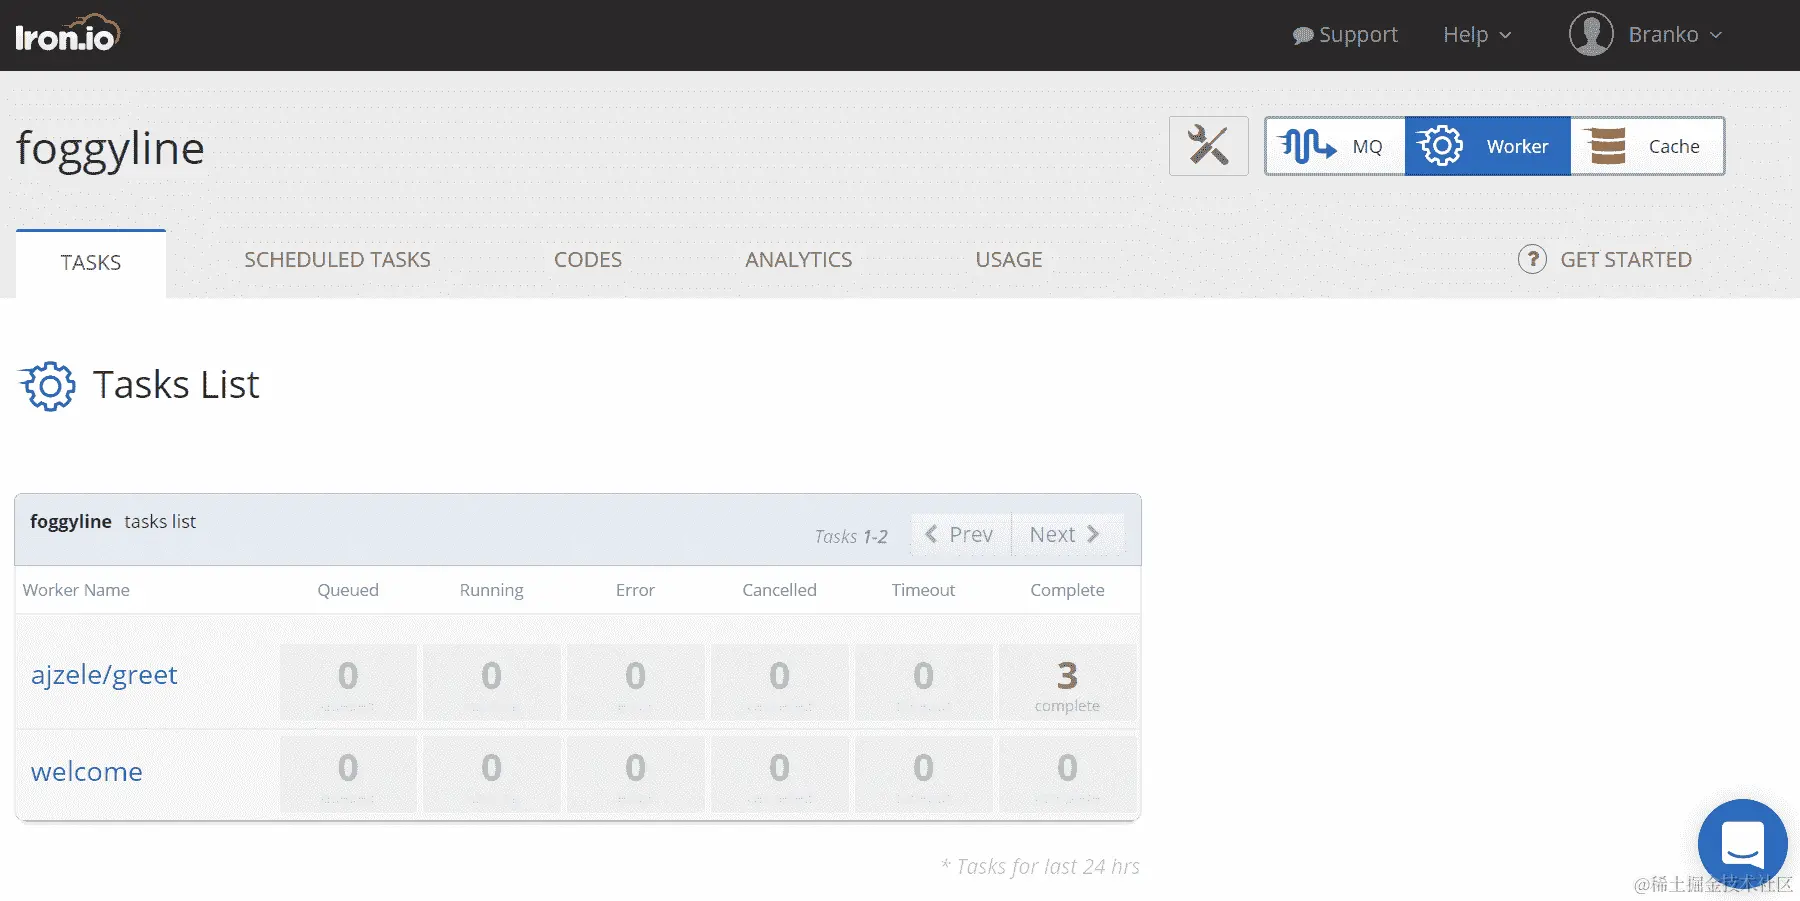
Task: Click the Timeout column header
Action: 923,590
